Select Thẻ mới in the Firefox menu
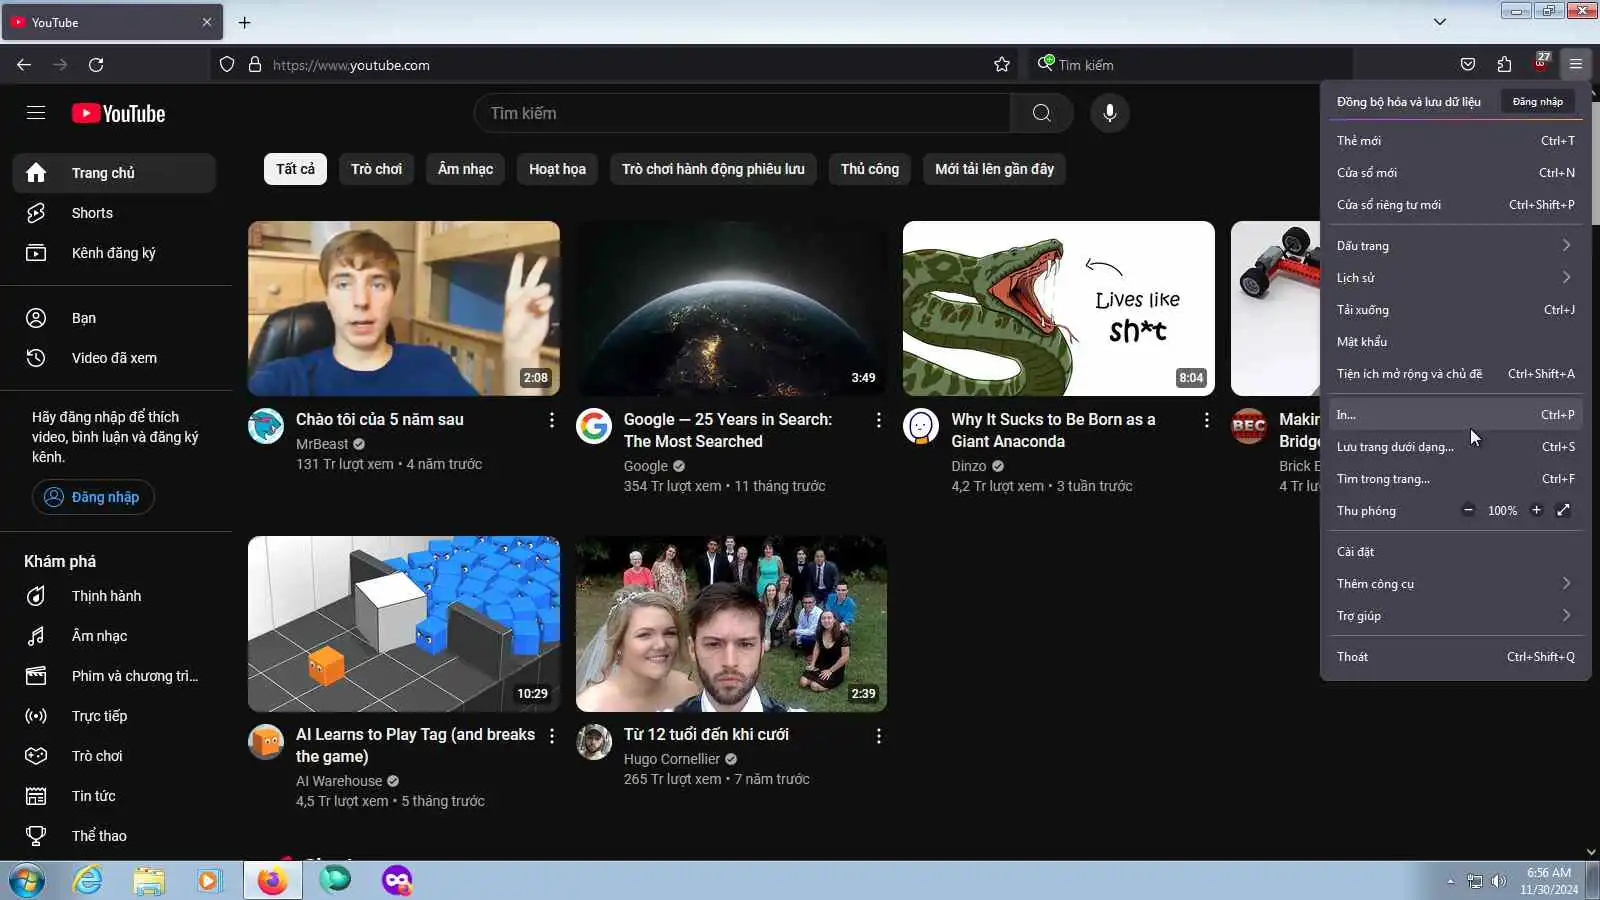The image size is (1600, 900). [x=1455, y=141]
